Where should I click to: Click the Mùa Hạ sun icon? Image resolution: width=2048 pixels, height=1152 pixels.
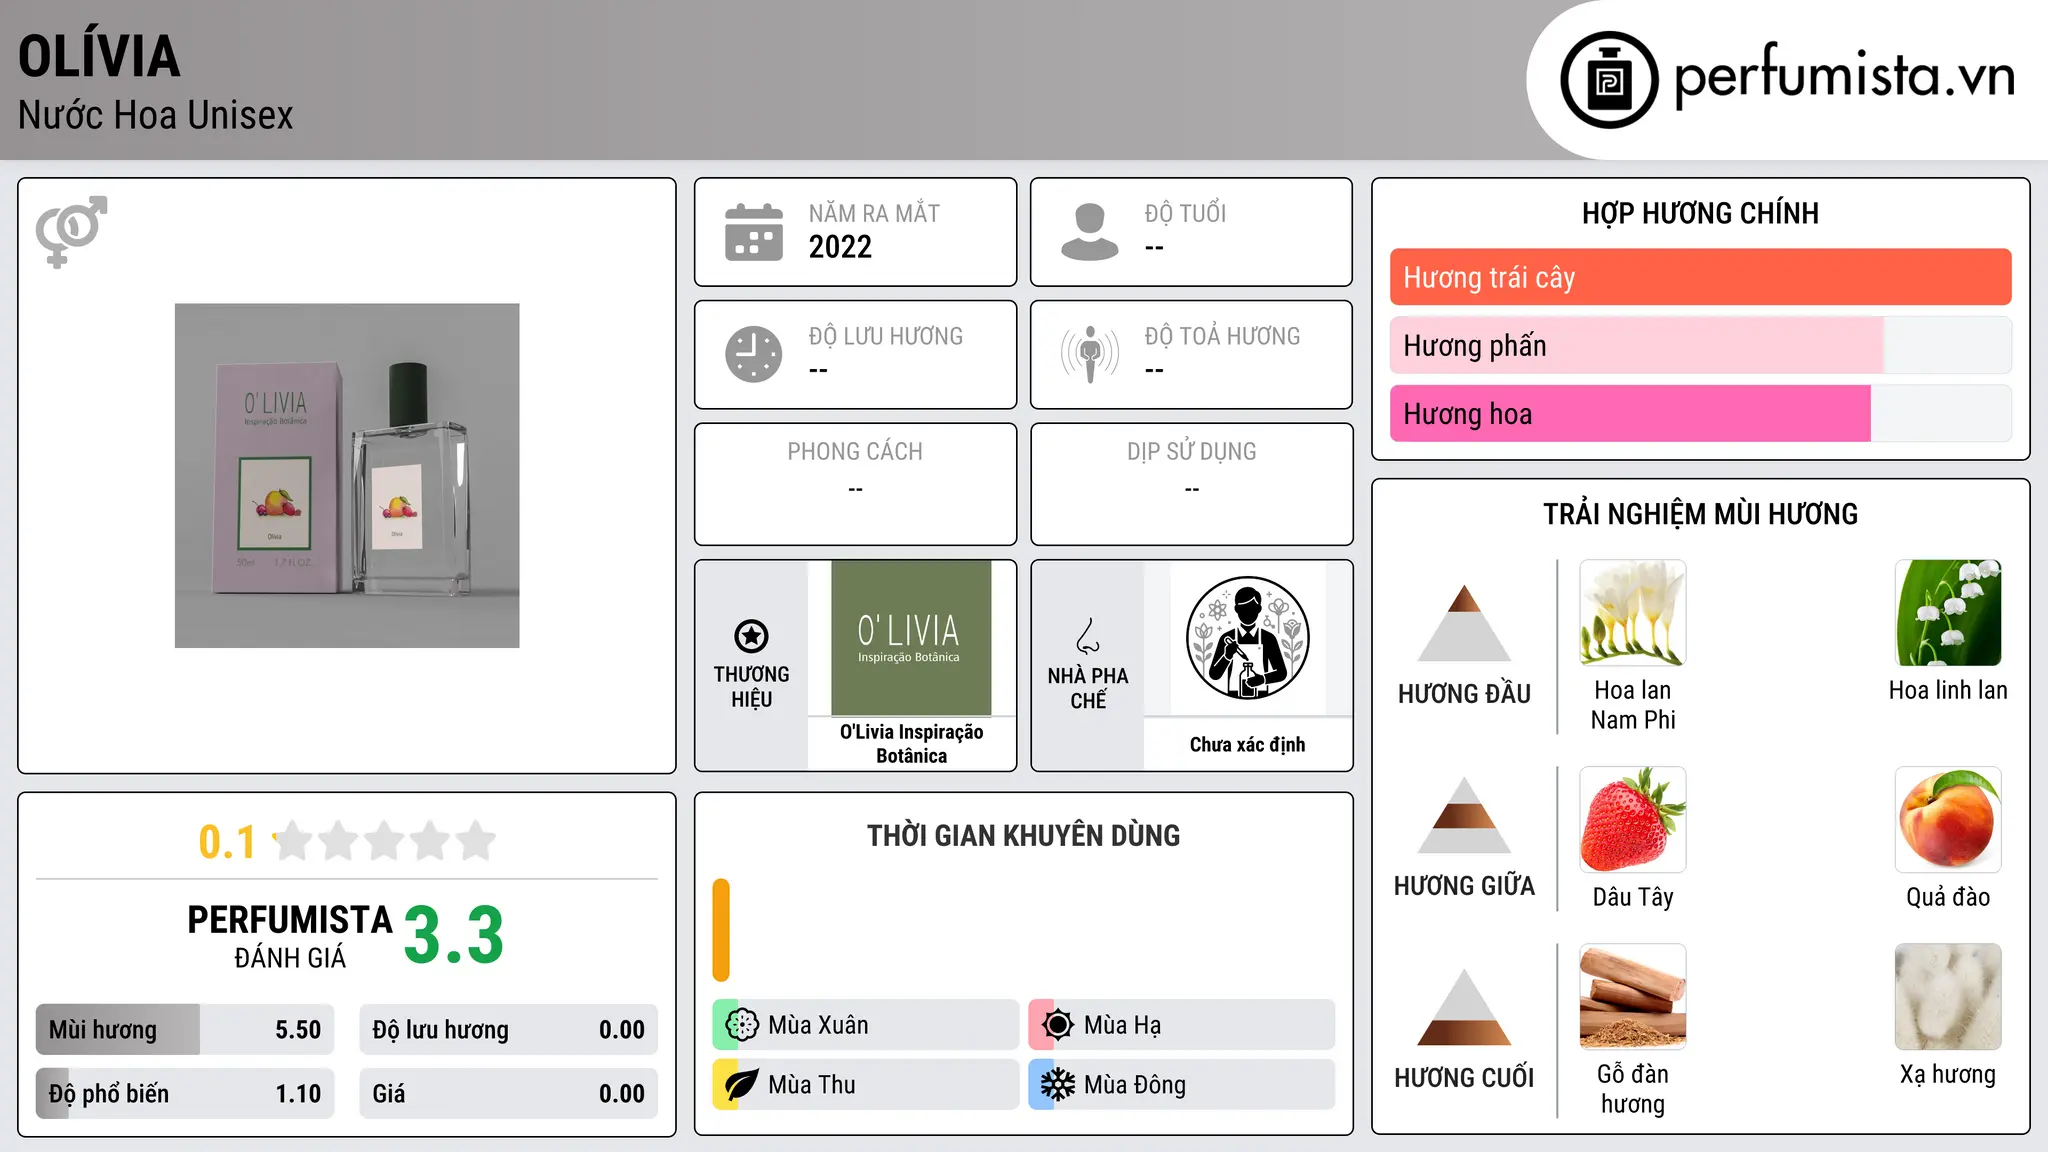click(1057, 1025)
